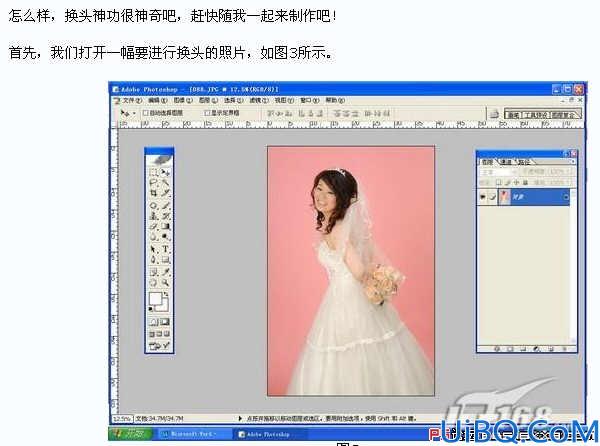Open the 图层复合 (Layer Comps) palette well tab
This screenshot has width=600, height=446.
coord(563,115)
